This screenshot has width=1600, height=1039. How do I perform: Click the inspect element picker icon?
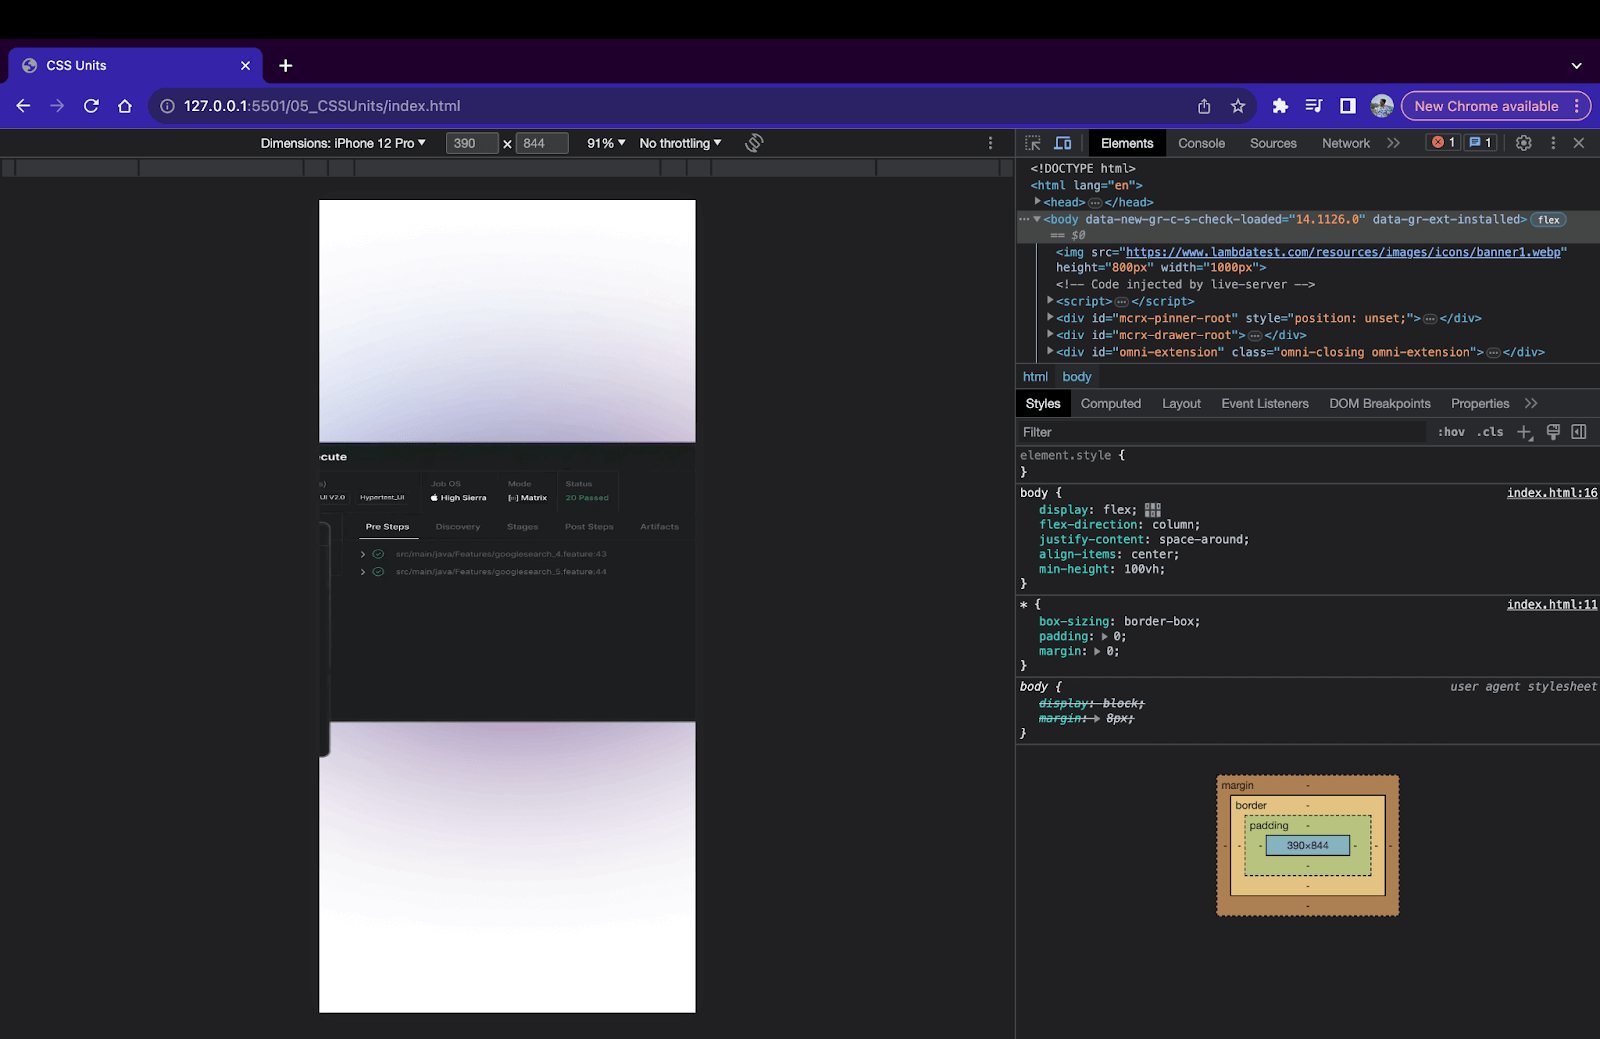point(1033,143)
